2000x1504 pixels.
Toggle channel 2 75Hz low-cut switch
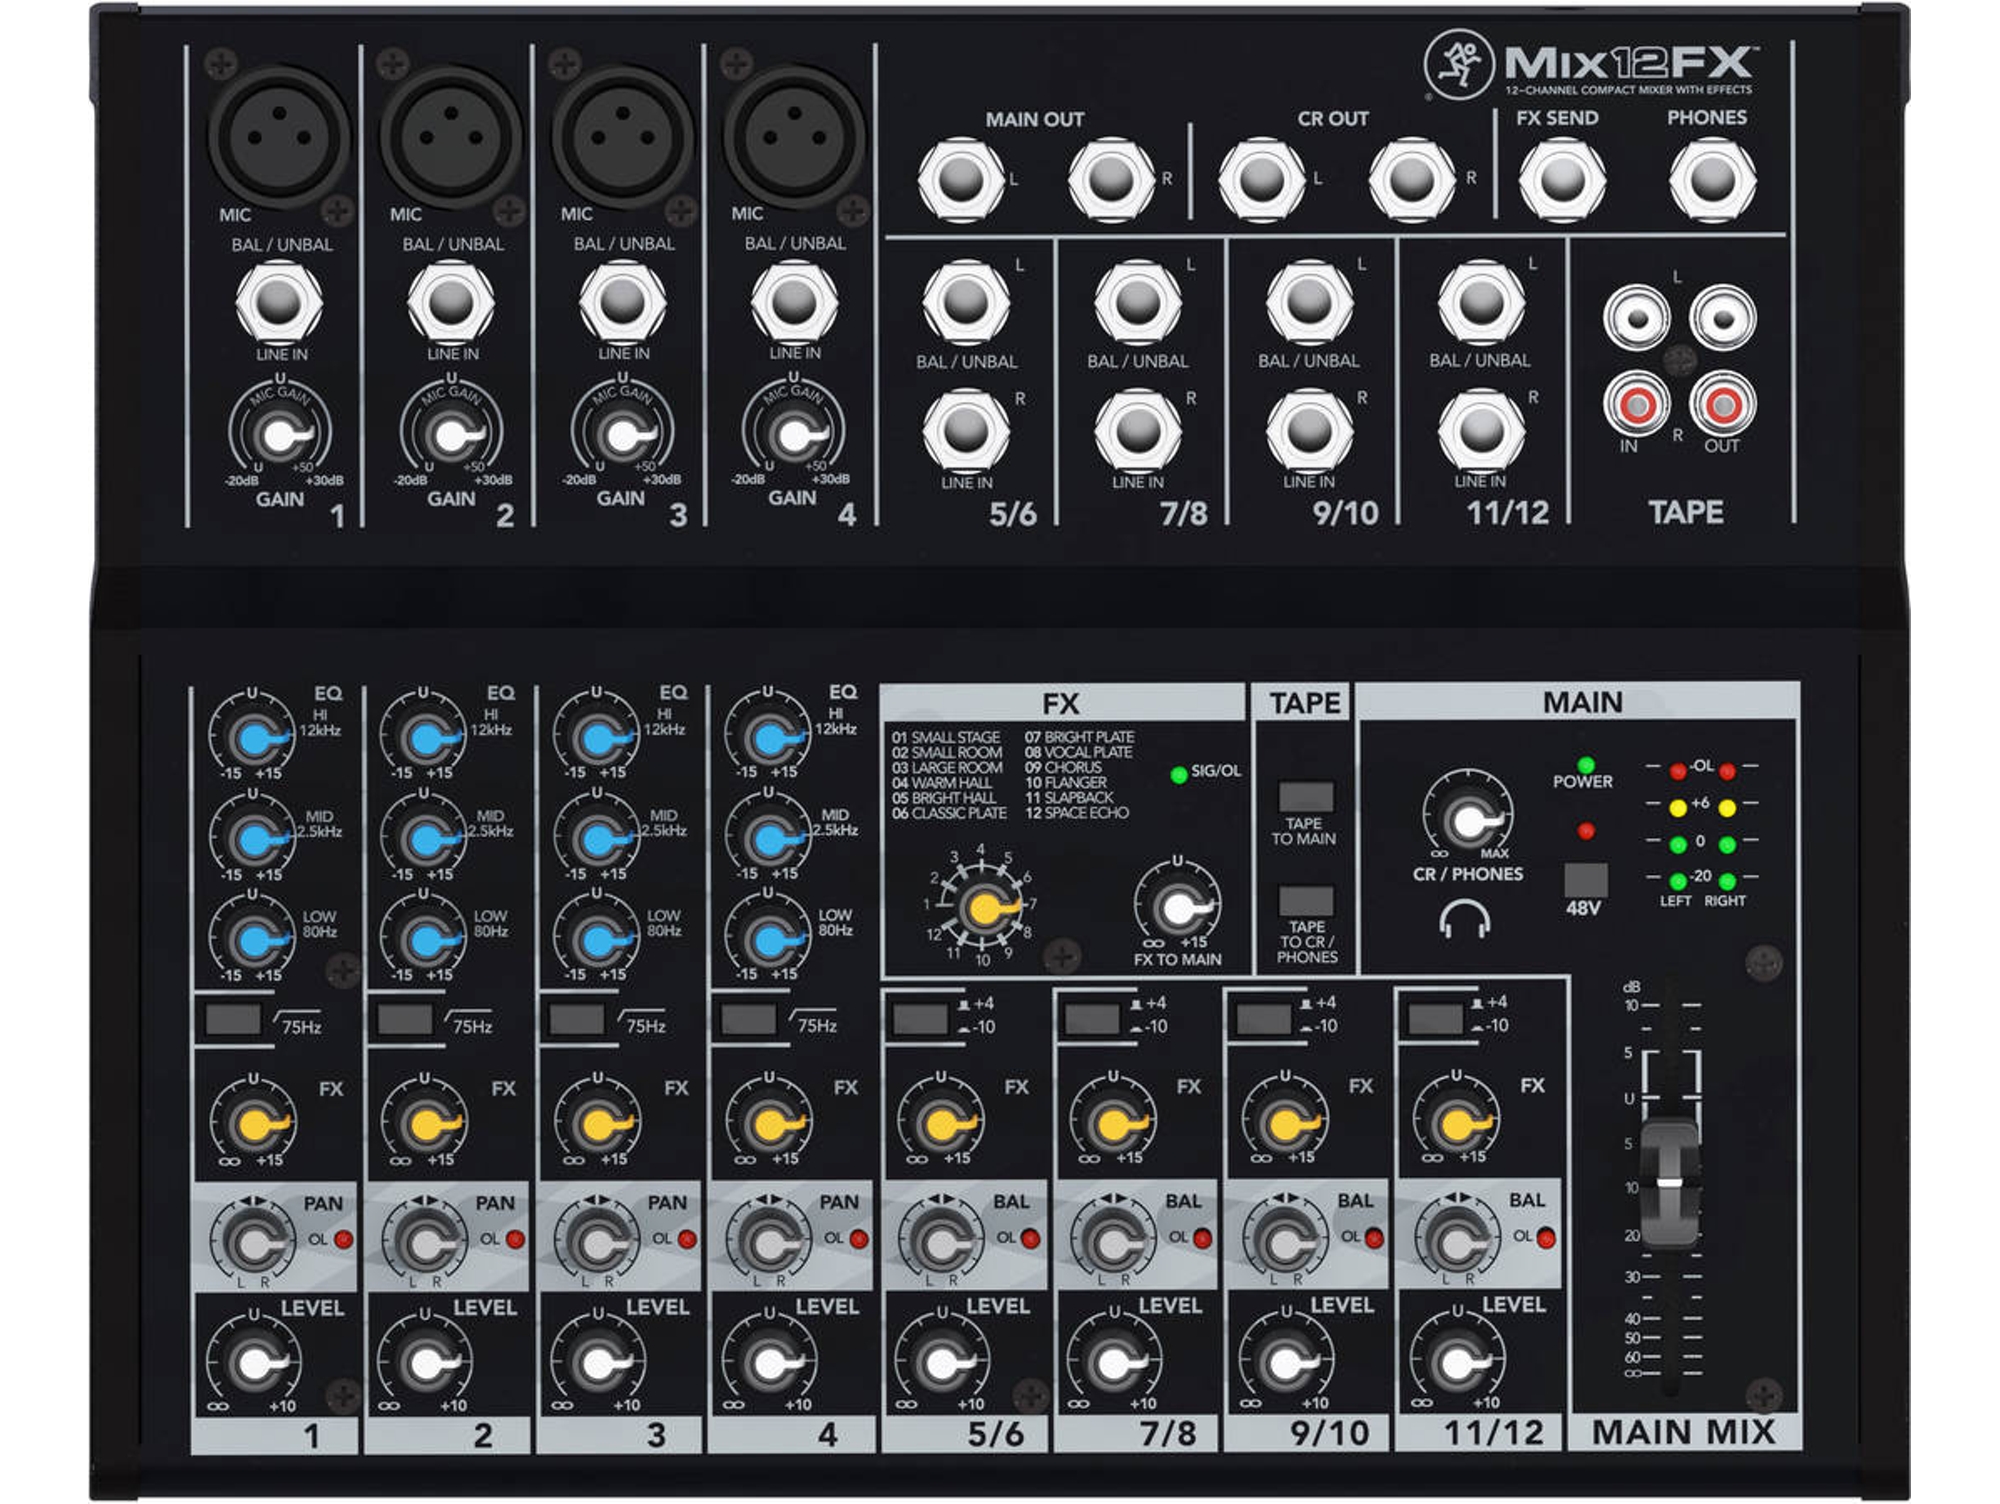tap(404, 1020)
